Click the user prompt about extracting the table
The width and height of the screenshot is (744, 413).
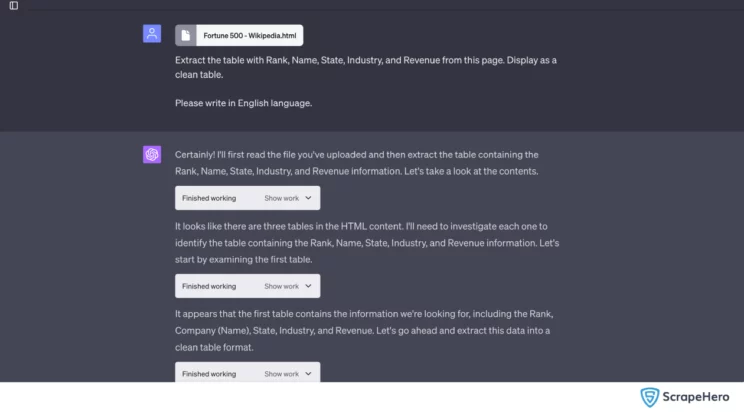pyautogui.click(x=366, y=67)
